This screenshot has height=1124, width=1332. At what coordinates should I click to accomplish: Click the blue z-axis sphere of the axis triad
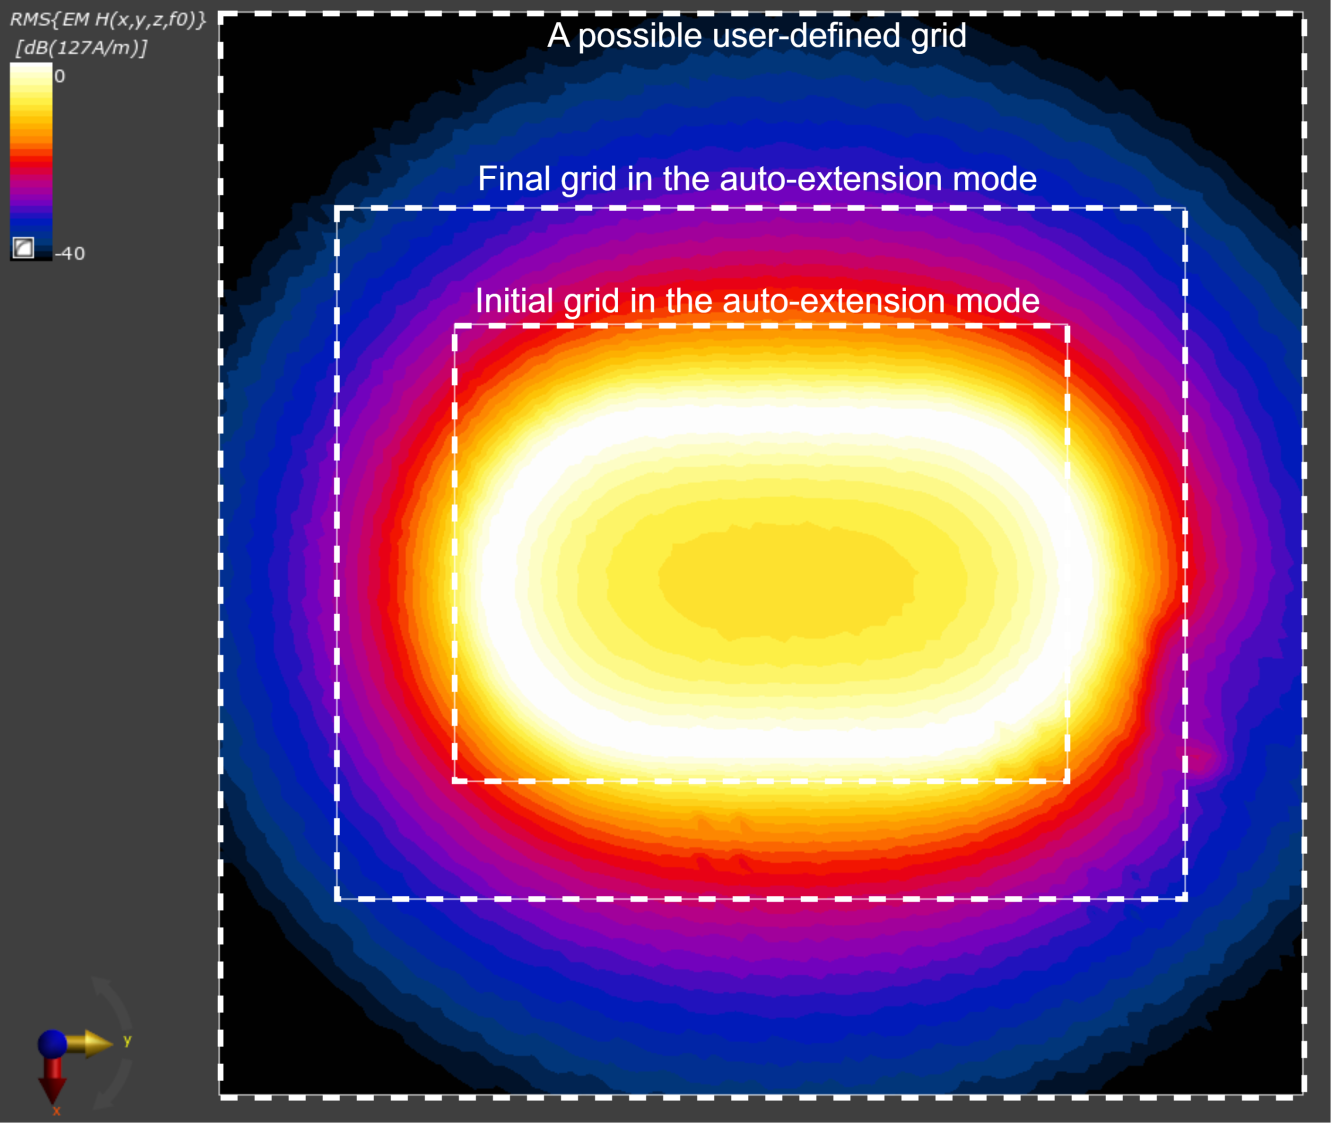pos(52,1044)
